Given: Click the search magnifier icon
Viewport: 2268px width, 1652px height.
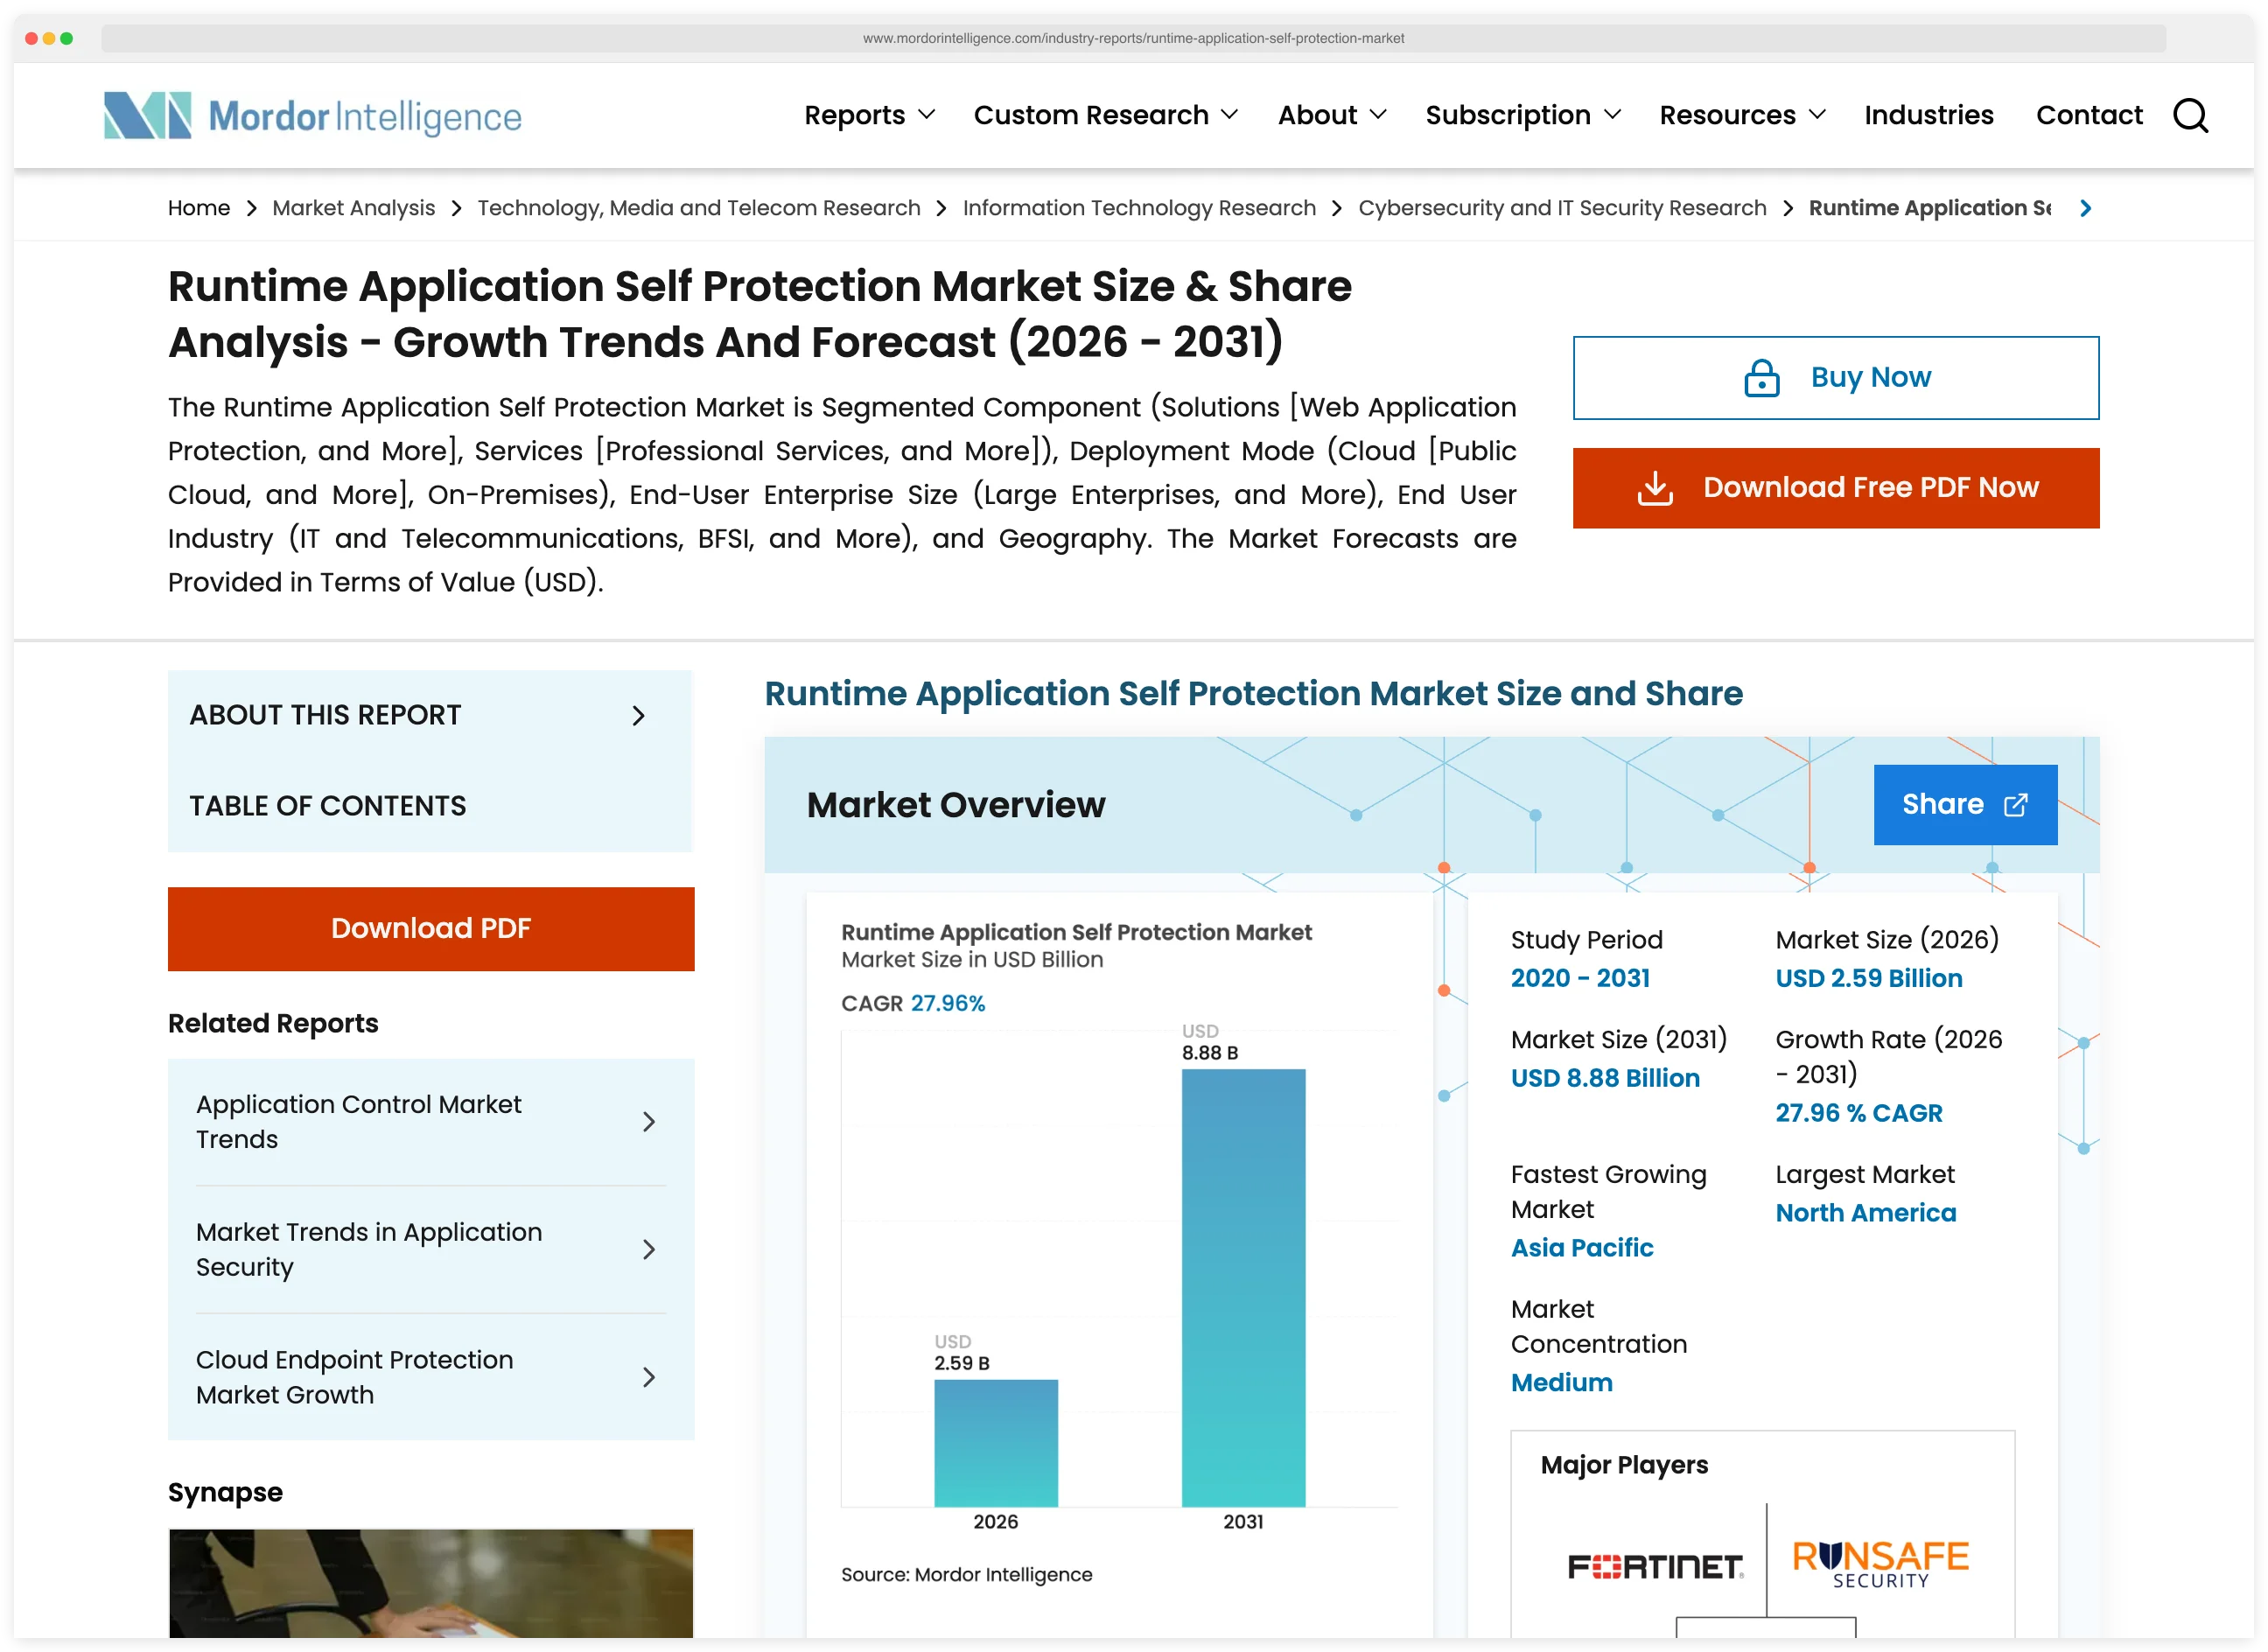Looking at the screenshot, I should pos(2191,116).
